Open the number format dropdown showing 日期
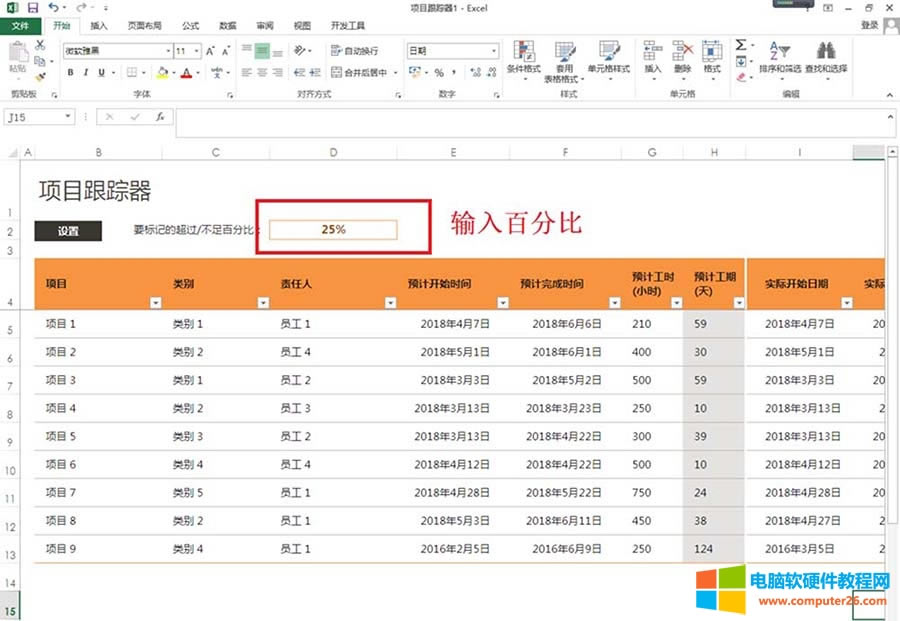Image resolution: width=900 pixels, height=621 pixels. (x=489, y=50)
